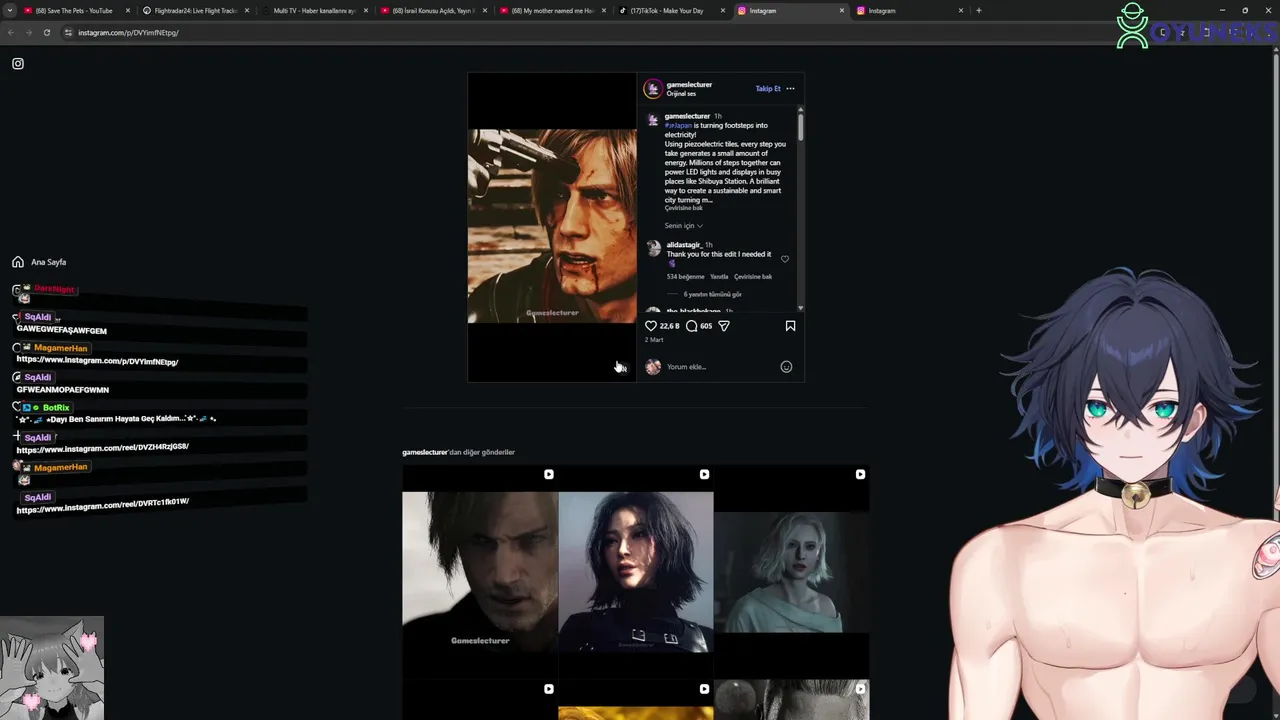Viewport: 1280px width, 720px height.
Task: Save the post with bookmark icon
Action: coord(790,326)
